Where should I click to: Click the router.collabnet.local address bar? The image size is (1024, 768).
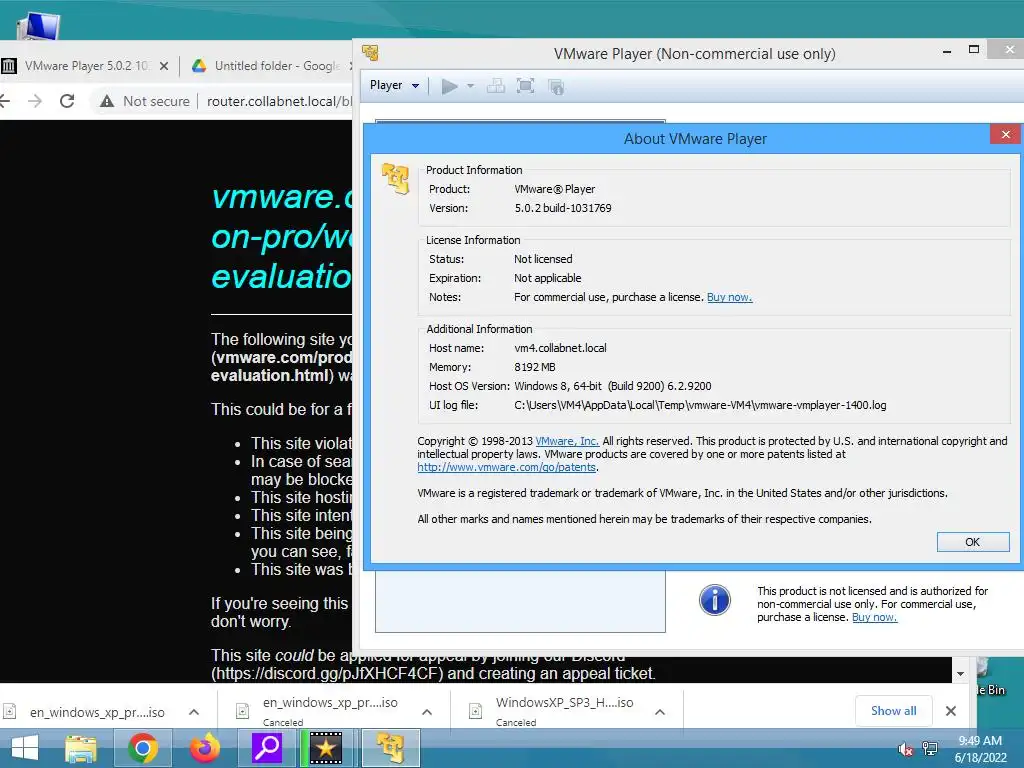click(x=279, y=101)
